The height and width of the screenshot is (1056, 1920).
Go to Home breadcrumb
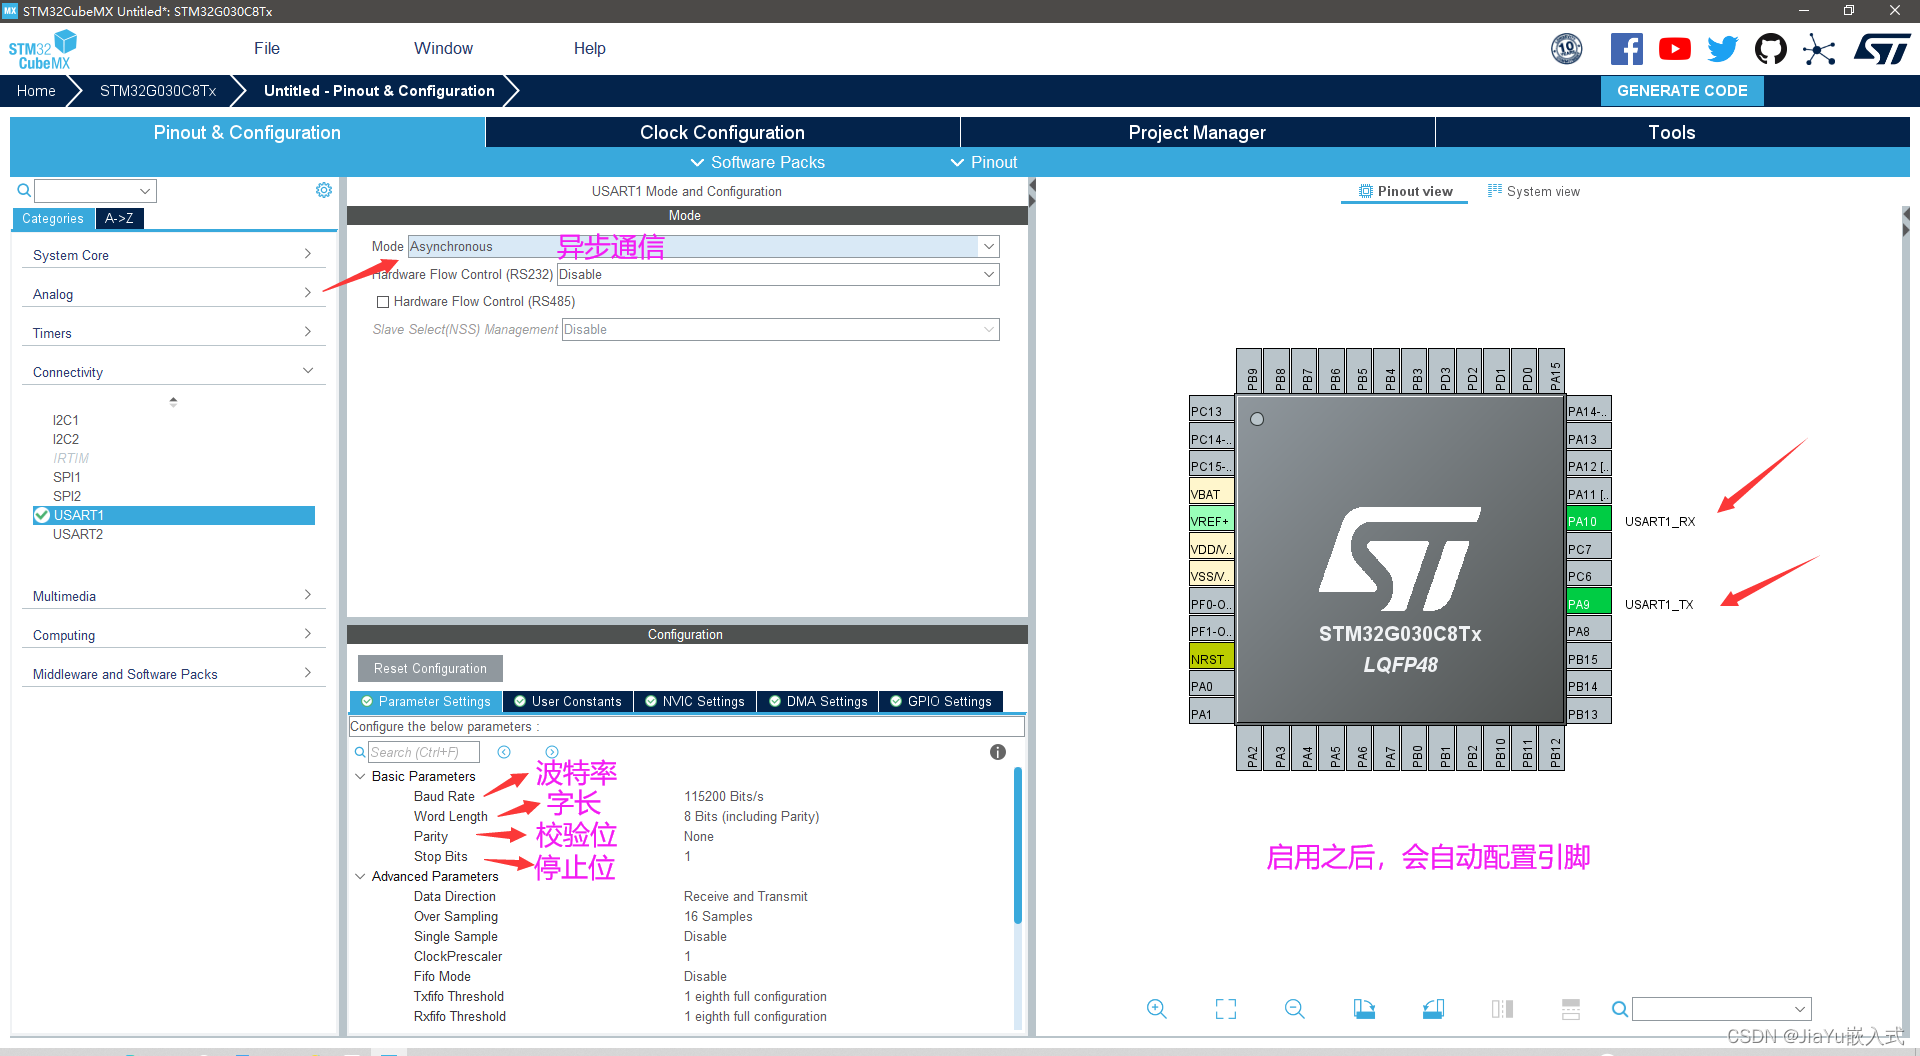36,91
